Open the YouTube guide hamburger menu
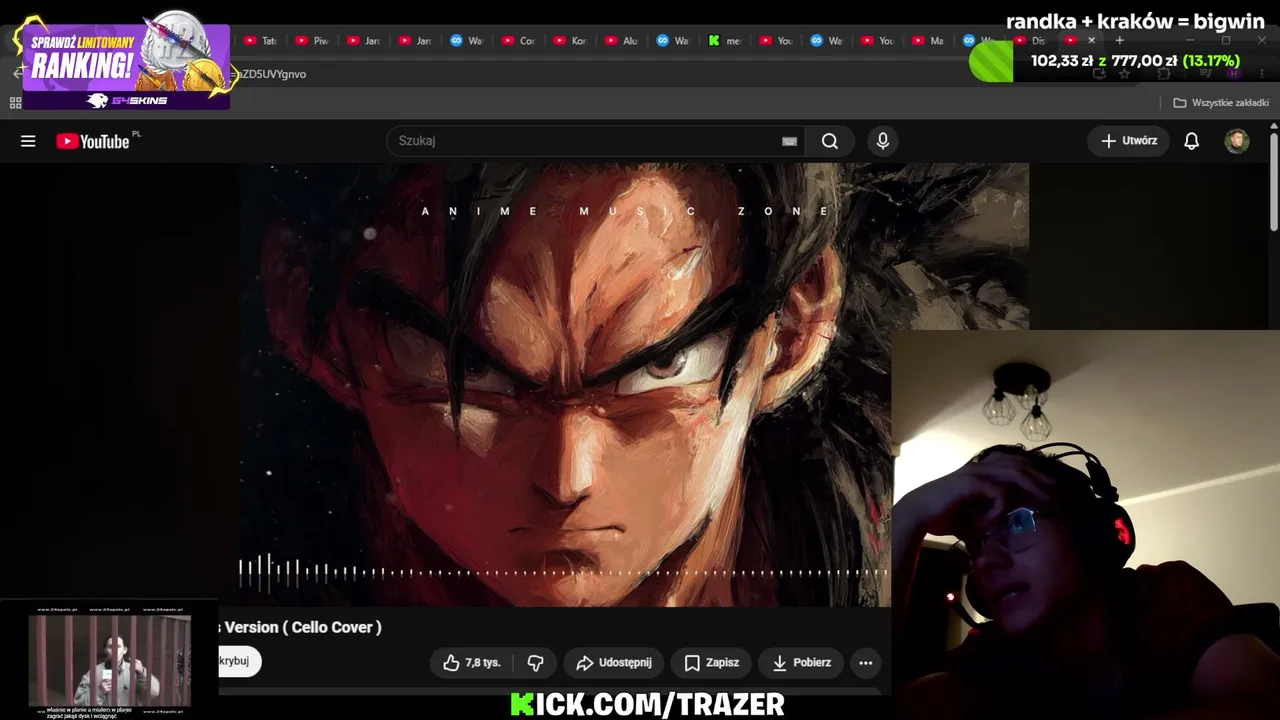Viewport: 1280px width, 720px height. tap(28, 141)
